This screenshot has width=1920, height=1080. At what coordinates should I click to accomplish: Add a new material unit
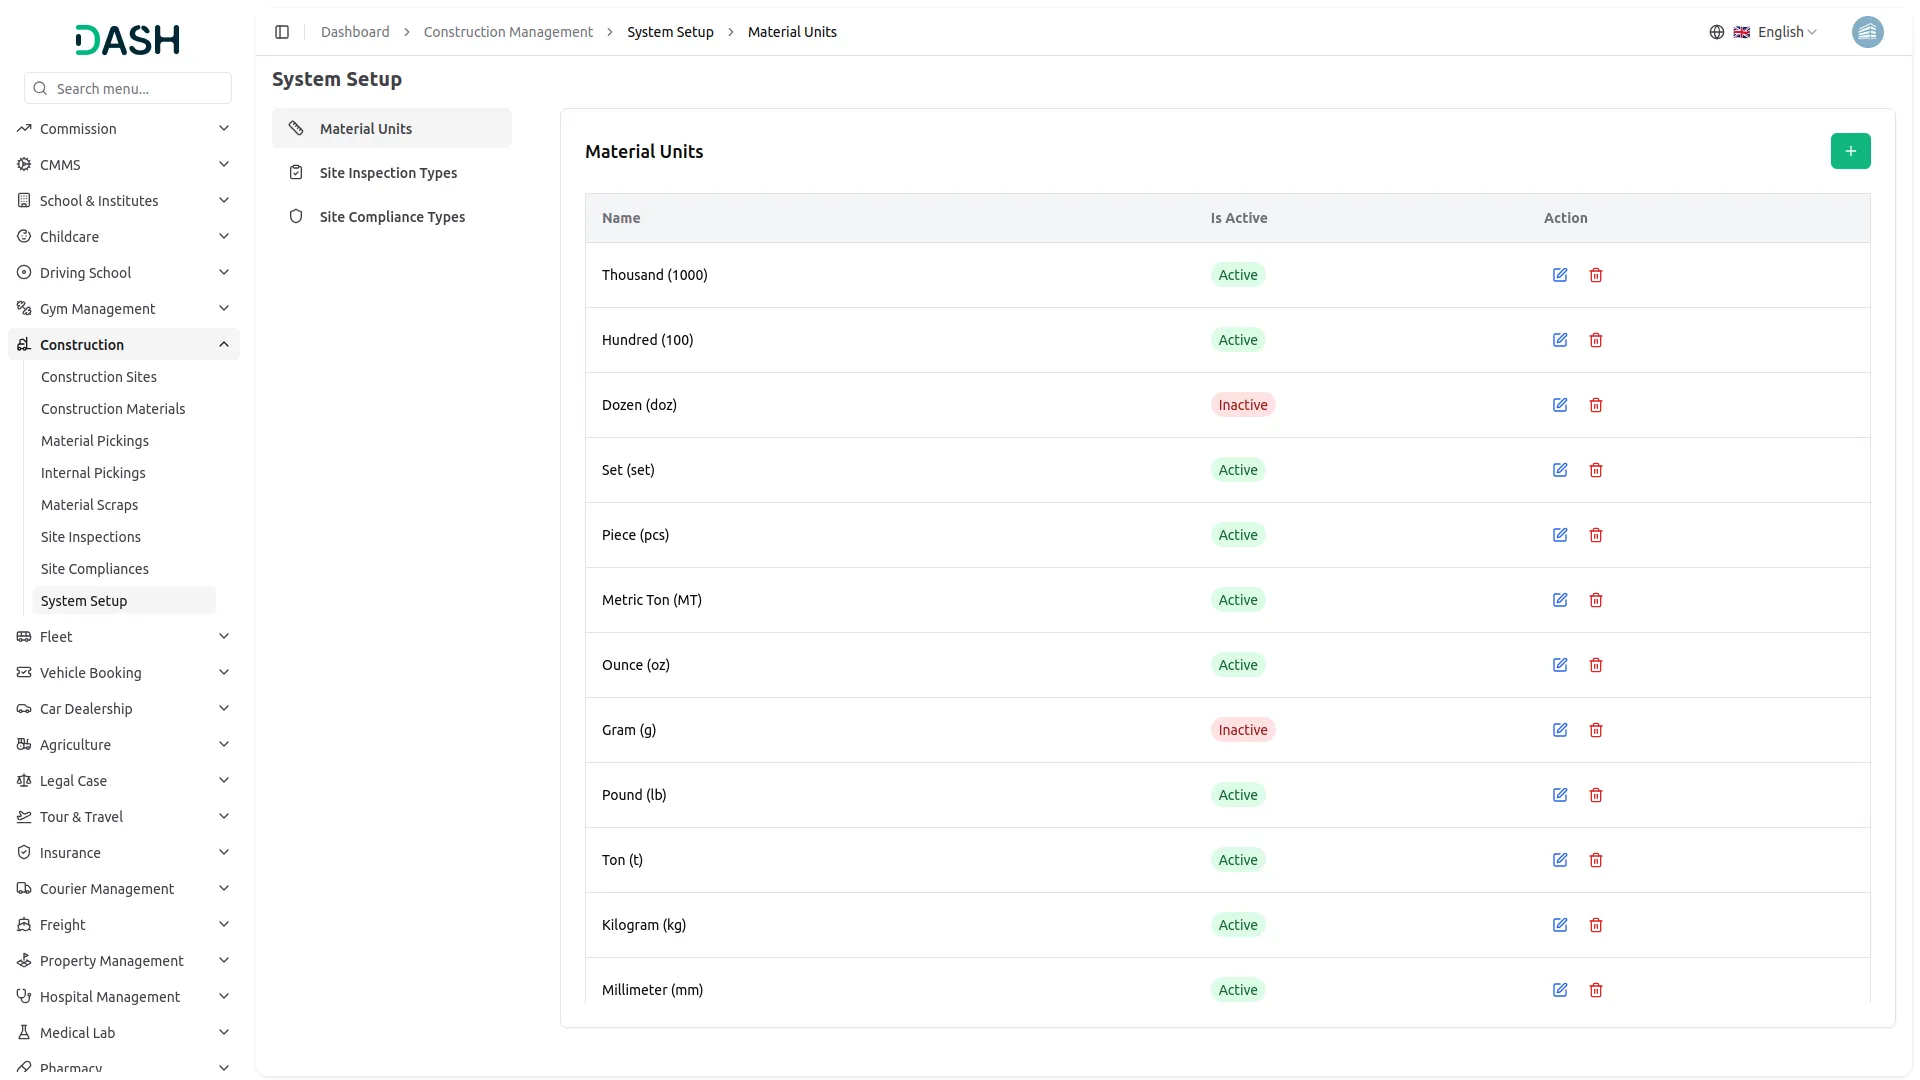point(1849,151)
